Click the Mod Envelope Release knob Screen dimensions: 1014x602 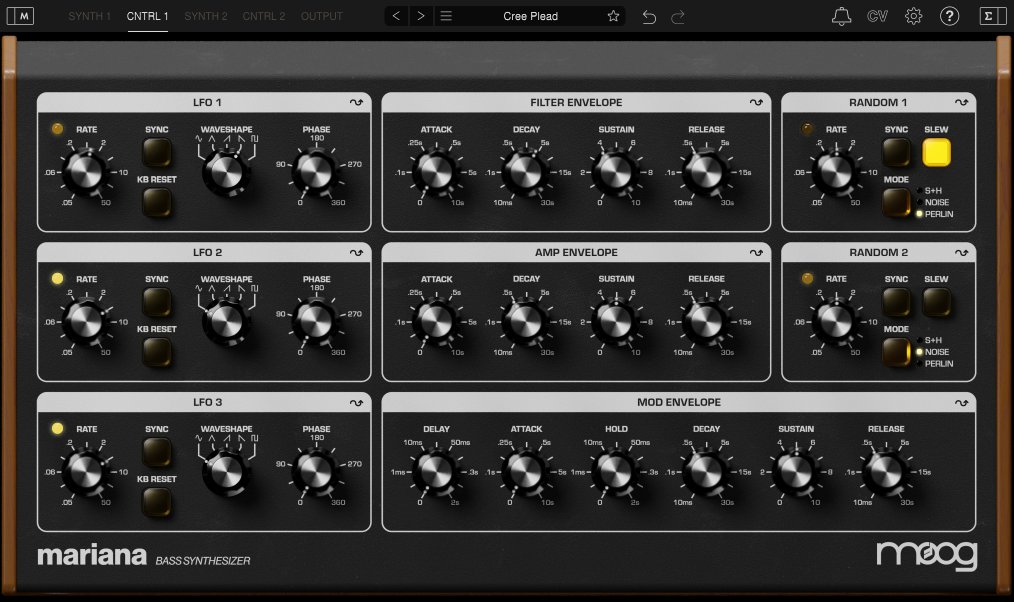tap(886, 471)
